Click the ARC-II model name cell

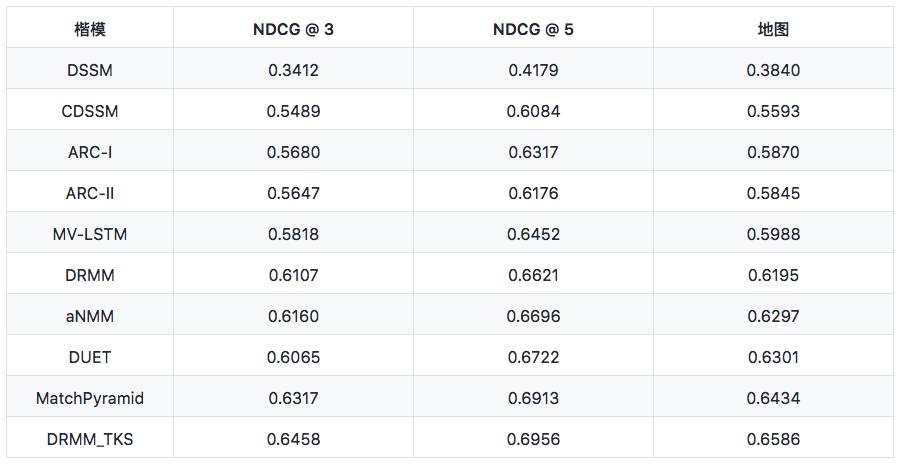tap(90, 193)
